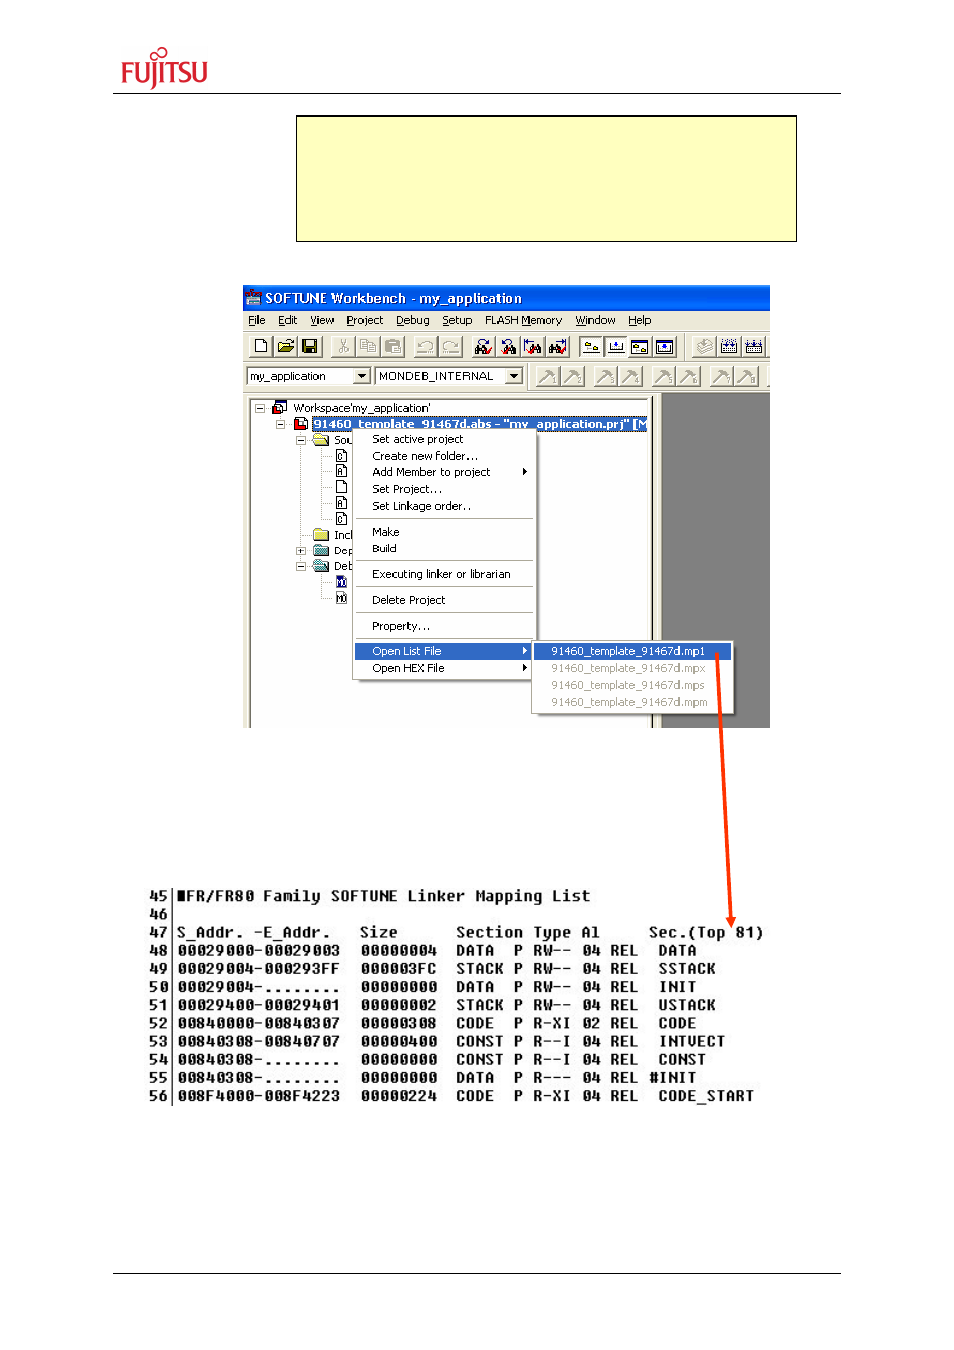This screenshot has height=1350, width=954.
Task: Click the blank document file icon under Sou folder
Action: tap(341, 487)
